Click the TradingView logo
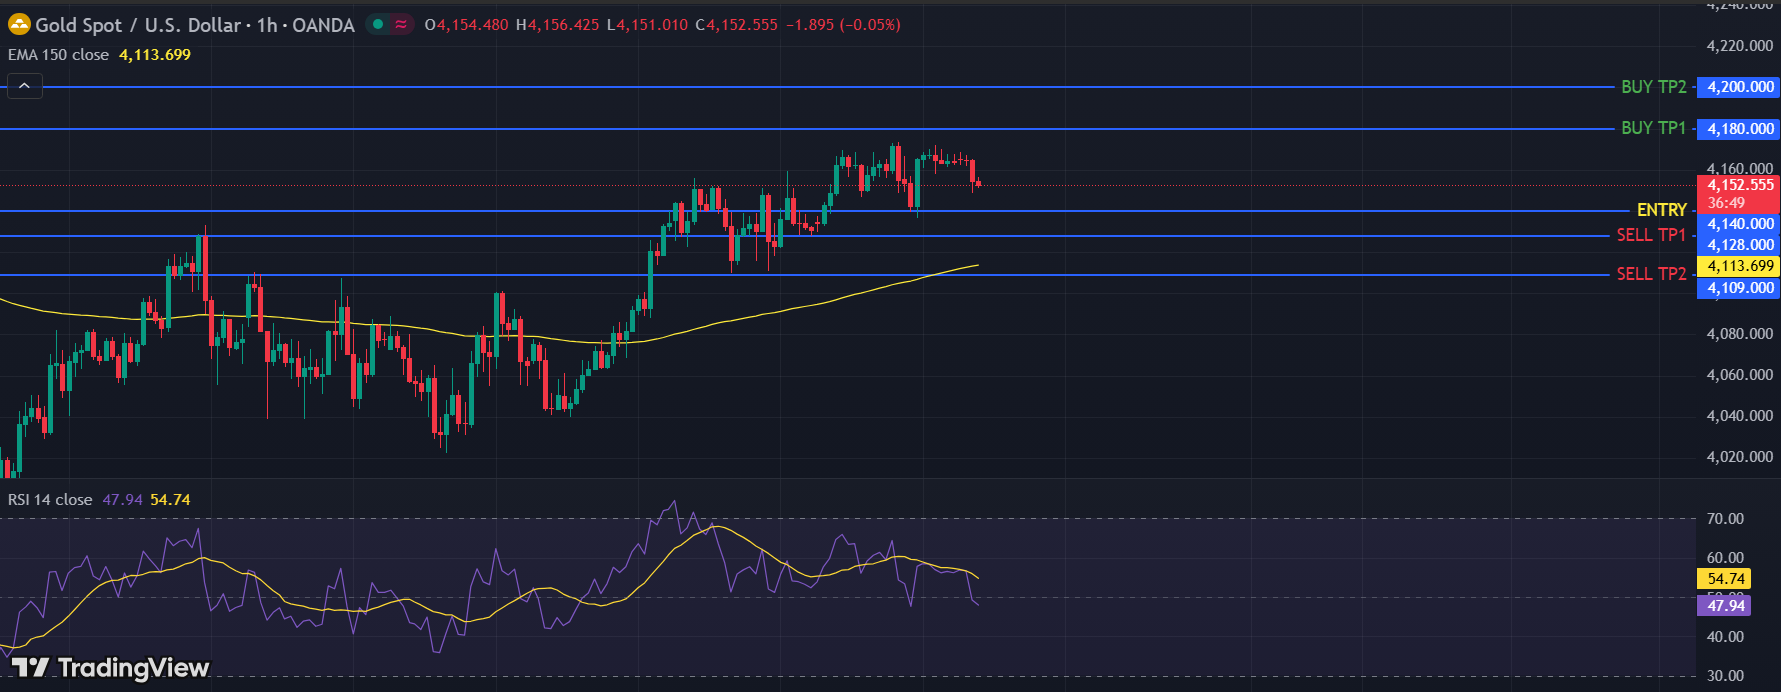The image size is (1781, 692). 110,667
